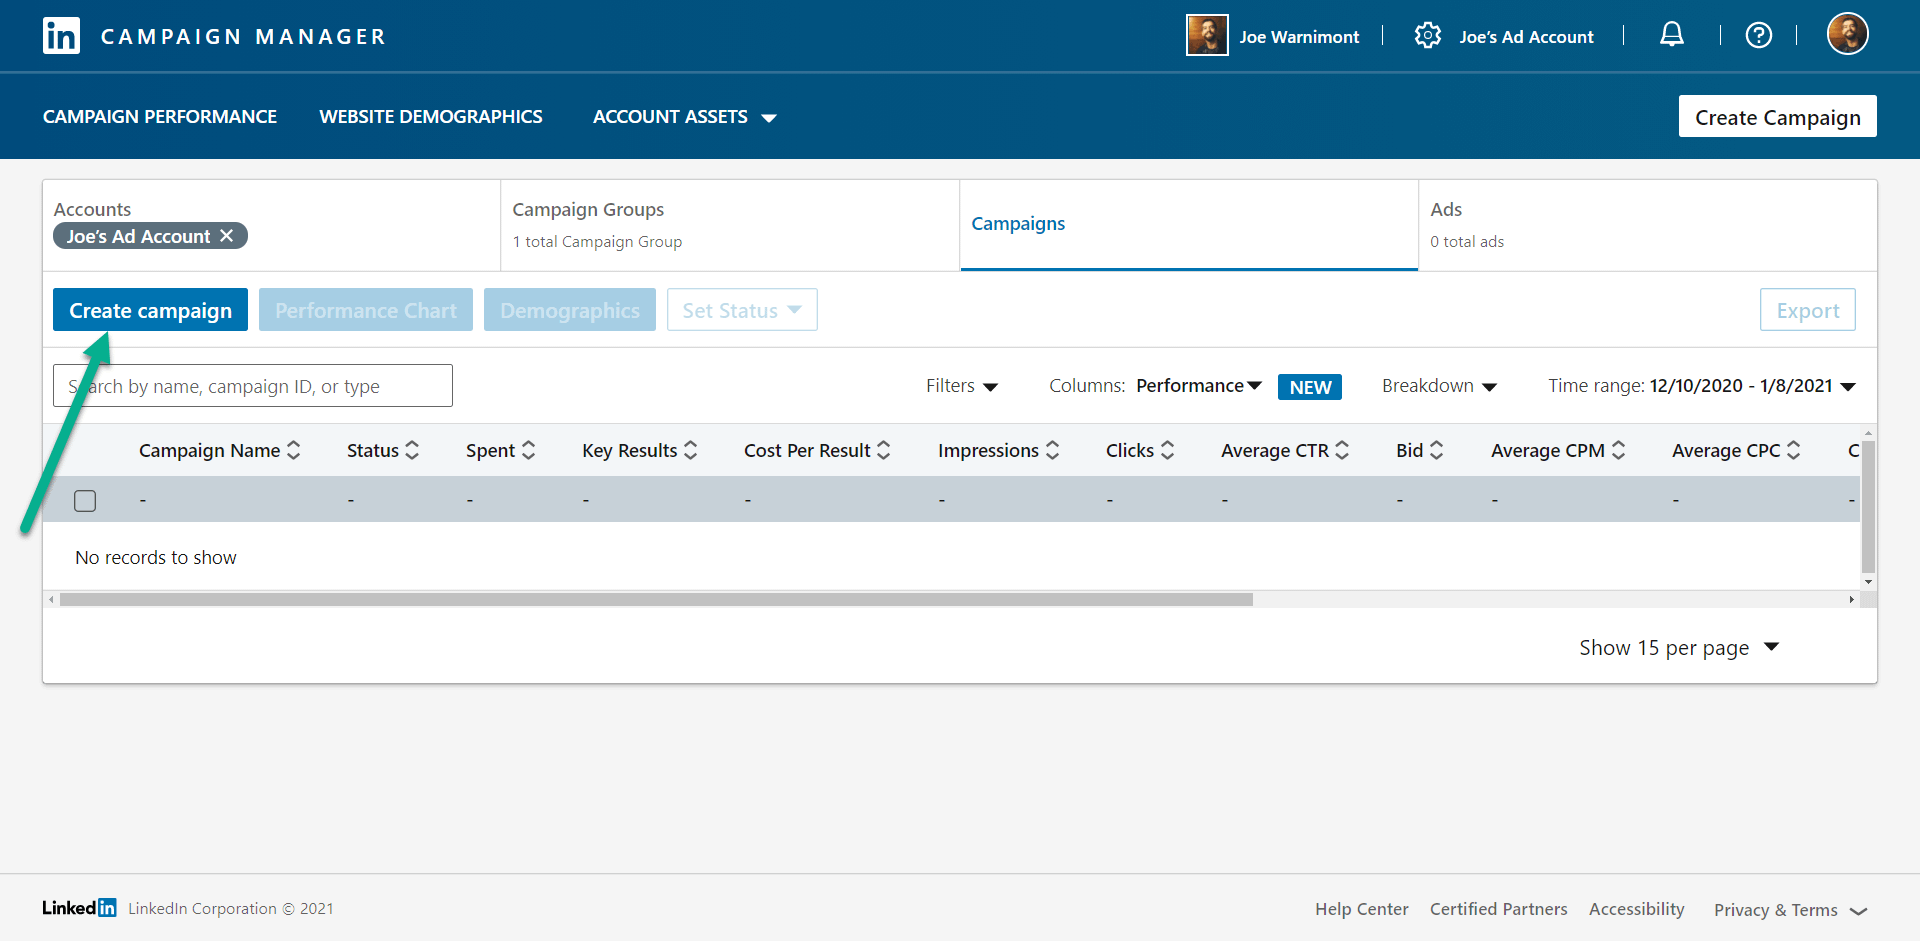
Task: Sort by Bid column arrows
Action: pyautogui.click(x=1436, y=450)
